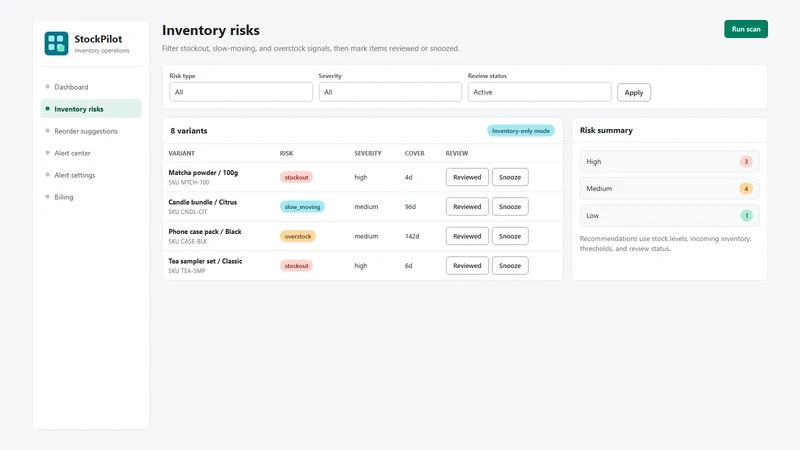
Task: Snooze Phone case pack / Black alert
Action: pos(510,236)
